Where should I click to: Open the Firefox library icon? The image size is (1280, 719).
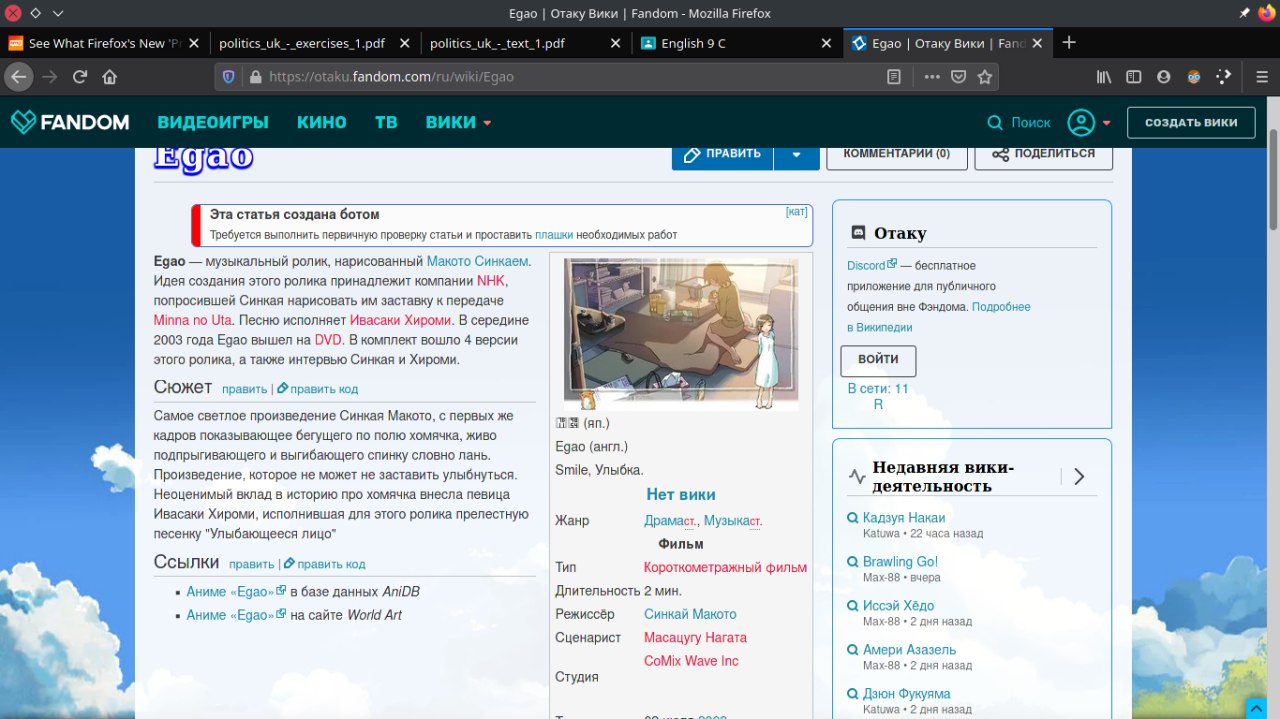1104,77
